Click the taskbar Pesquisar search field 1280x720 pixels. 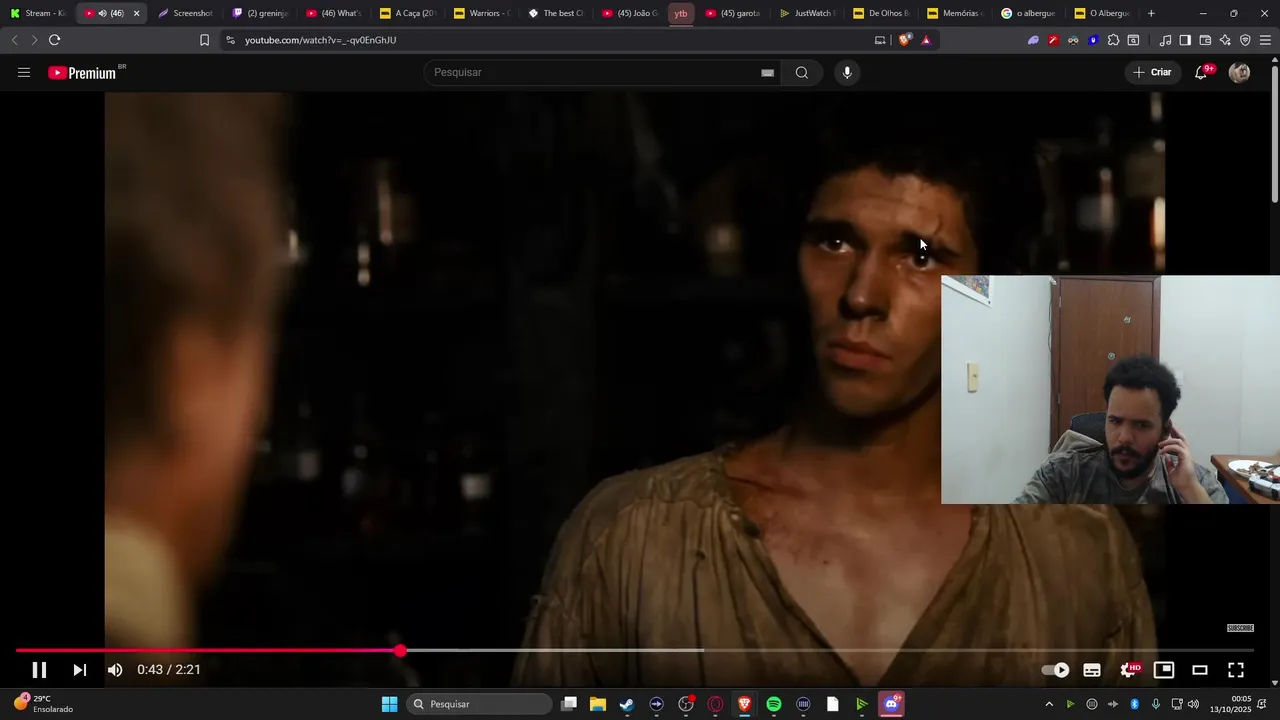480,704
